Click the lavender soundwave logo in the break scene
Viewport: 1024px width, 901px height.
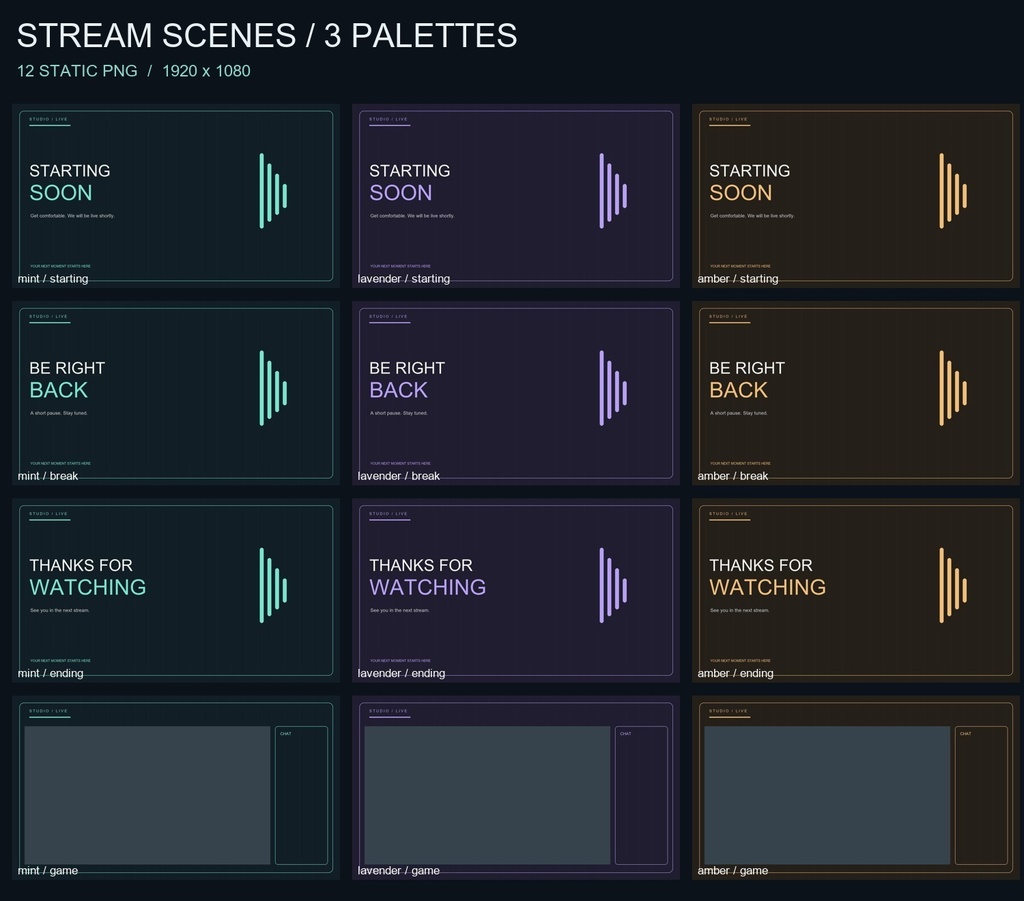click(613, 388)
